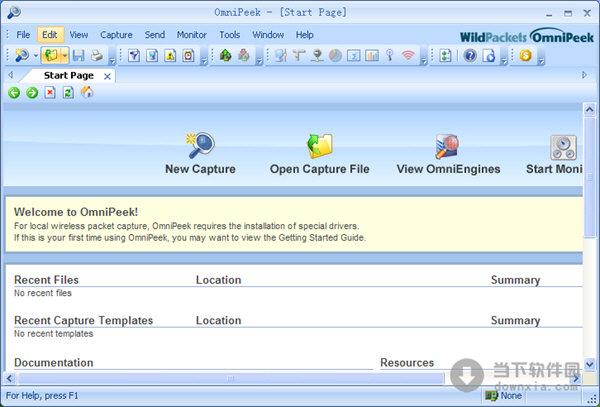Image resolution: width=600 pixels, height=407 pixels.
Task: Open the Capture menu
Action: coord(116,35)
